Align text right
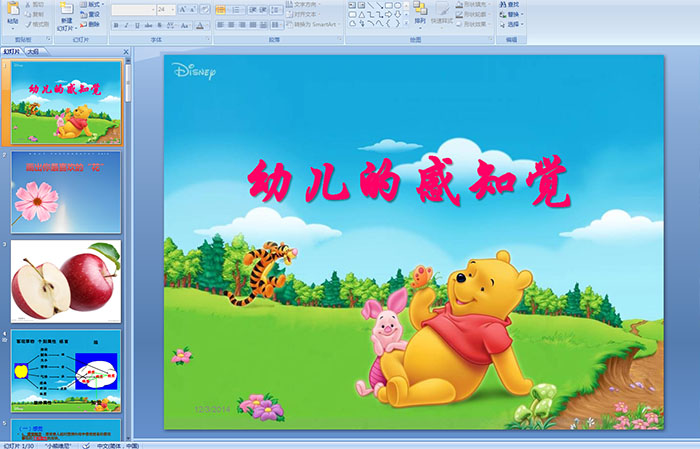 click(242, 25)
